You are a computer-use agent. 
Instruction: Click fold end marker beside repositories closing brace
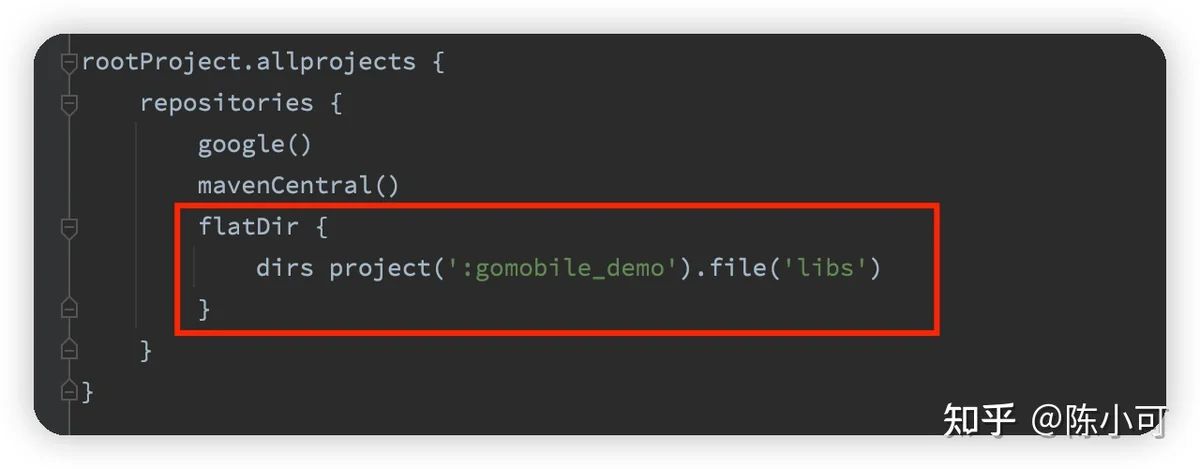pos(68,350)
